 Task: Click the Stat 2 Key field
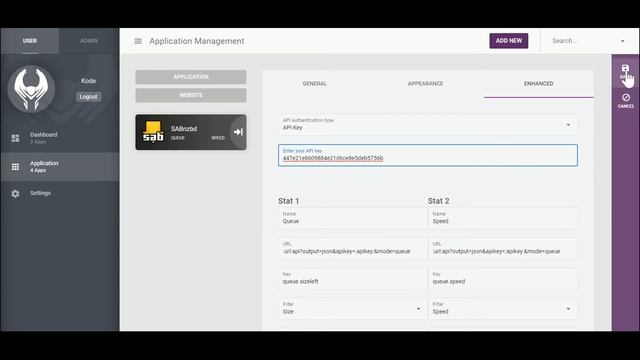coord(503,278)
